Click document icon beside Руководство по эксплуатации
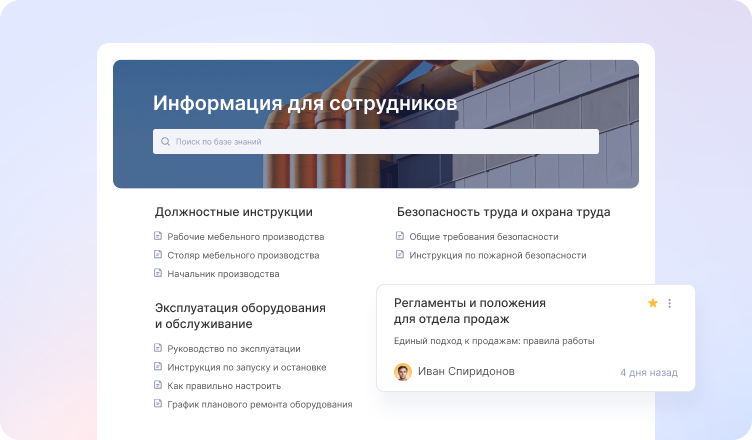This screenshot has height=440, width=752. click(x=157, y=348)
